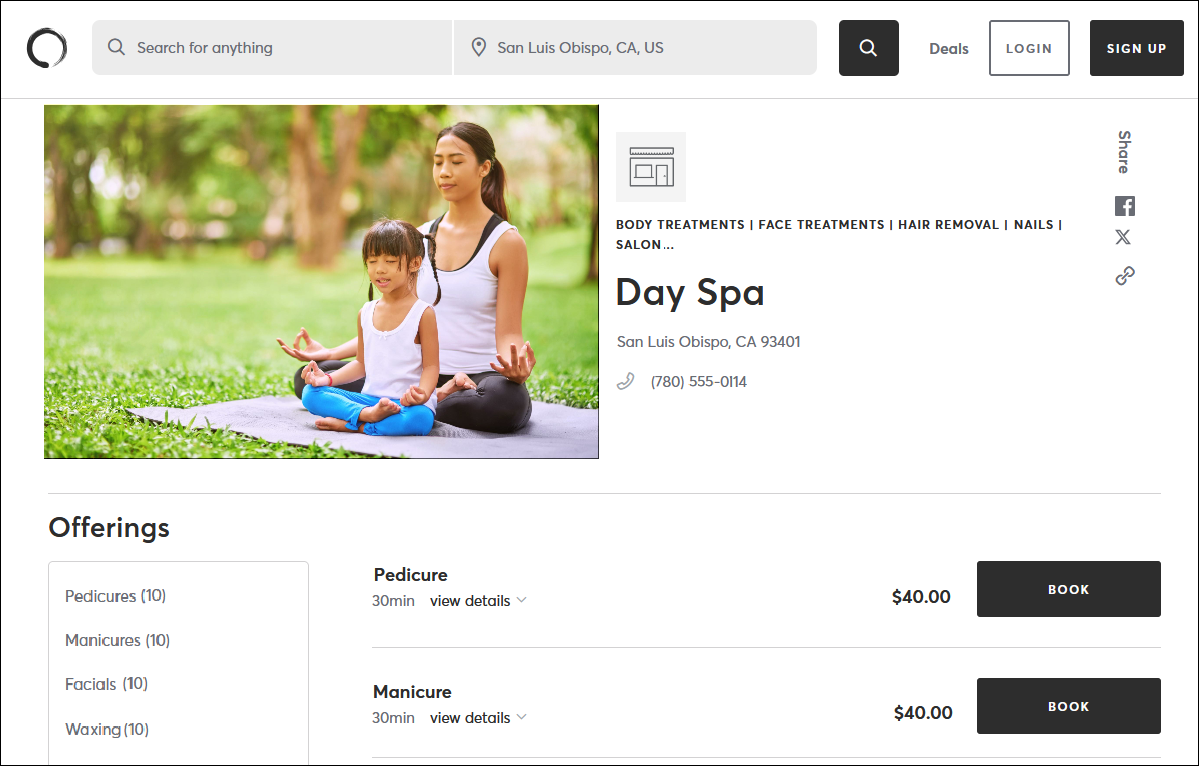The height and width of the screenshot is (766, 1199).
Task: Select Facials in the Offerings sidebar
Action: (x=105, y=684)
